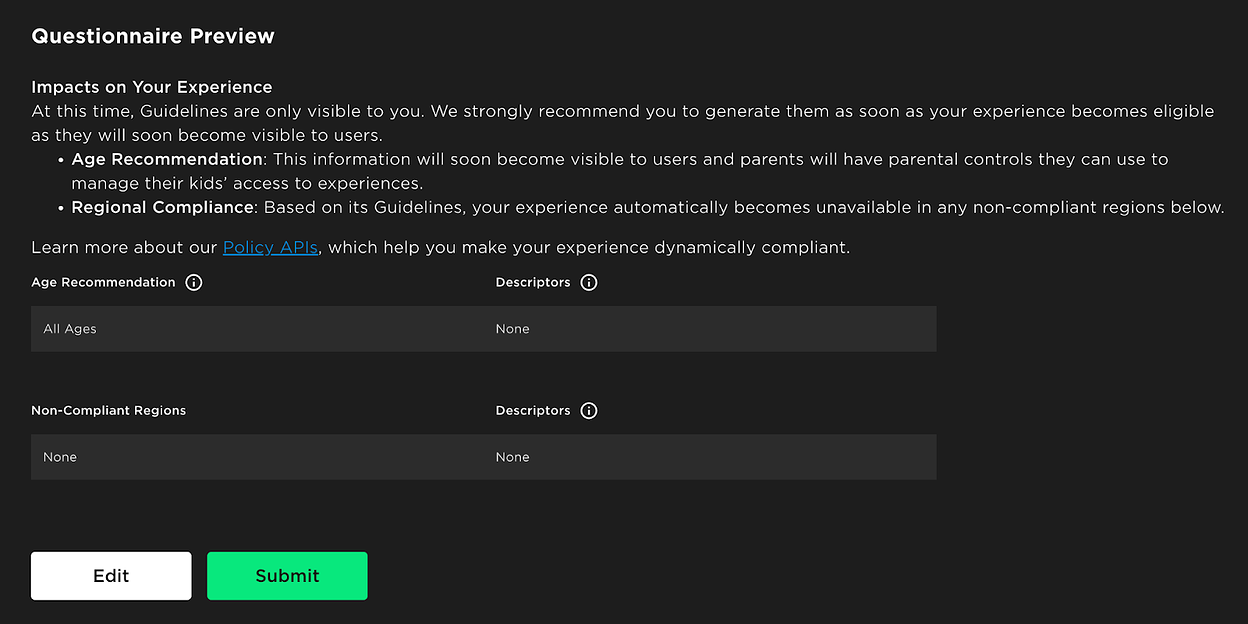This screenshot has width=1248, height=624.
Task: Open the top Descriptors info tooltip
Action: click(588, 282)
